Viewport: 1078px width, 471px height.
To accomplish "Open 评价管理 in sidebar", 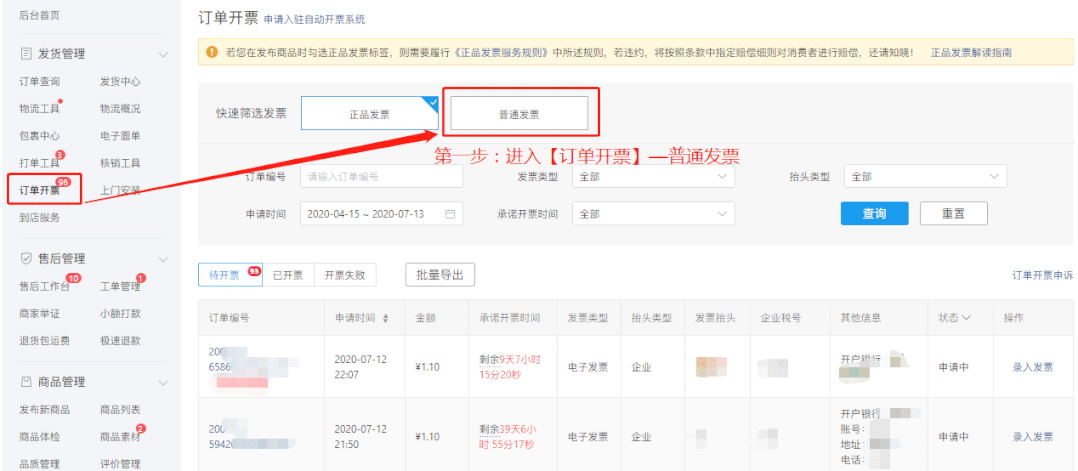I will click(x=120, y=463).
